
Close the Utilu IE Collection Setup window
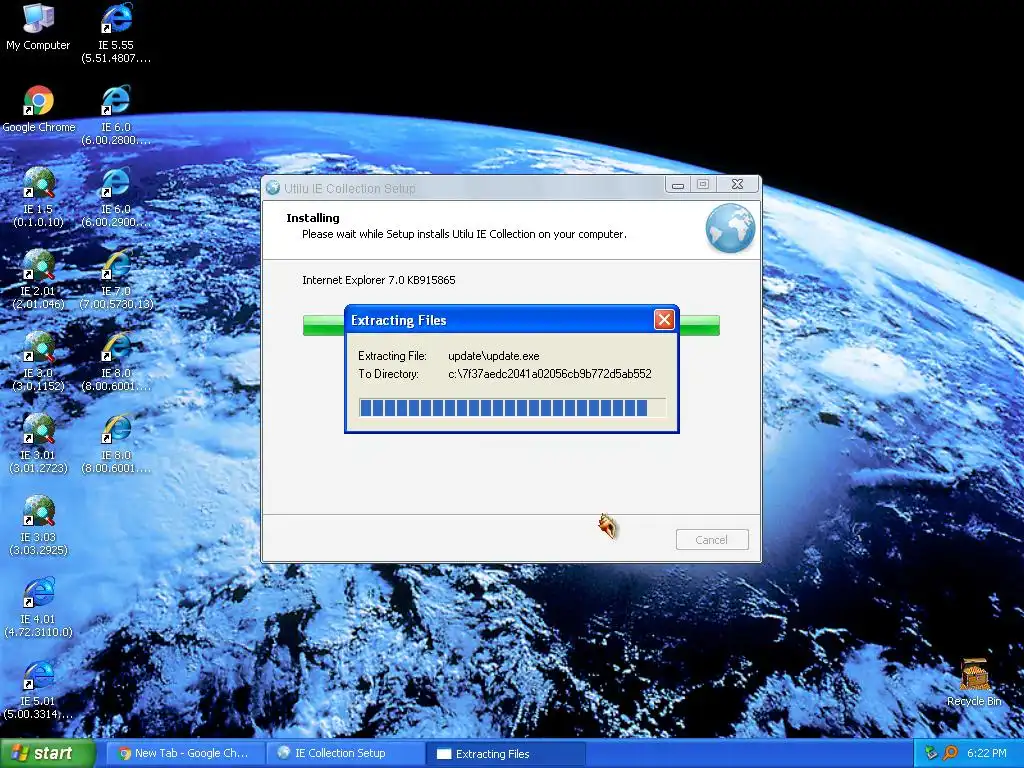[x=737, y=185]
